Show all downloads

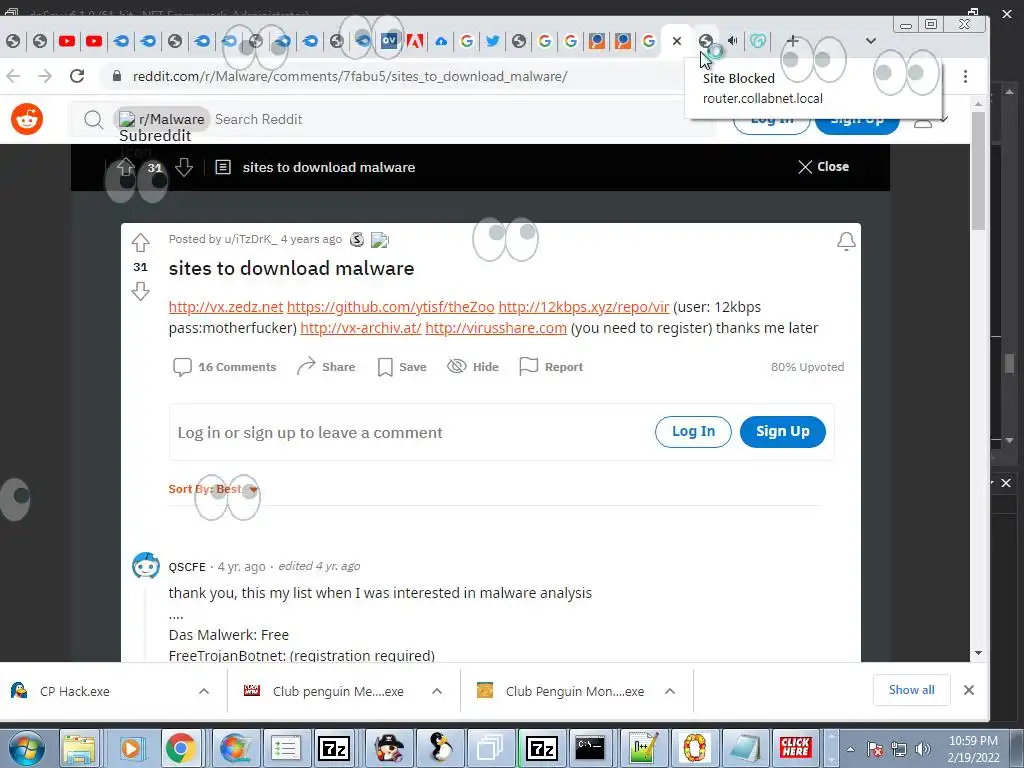911,690
